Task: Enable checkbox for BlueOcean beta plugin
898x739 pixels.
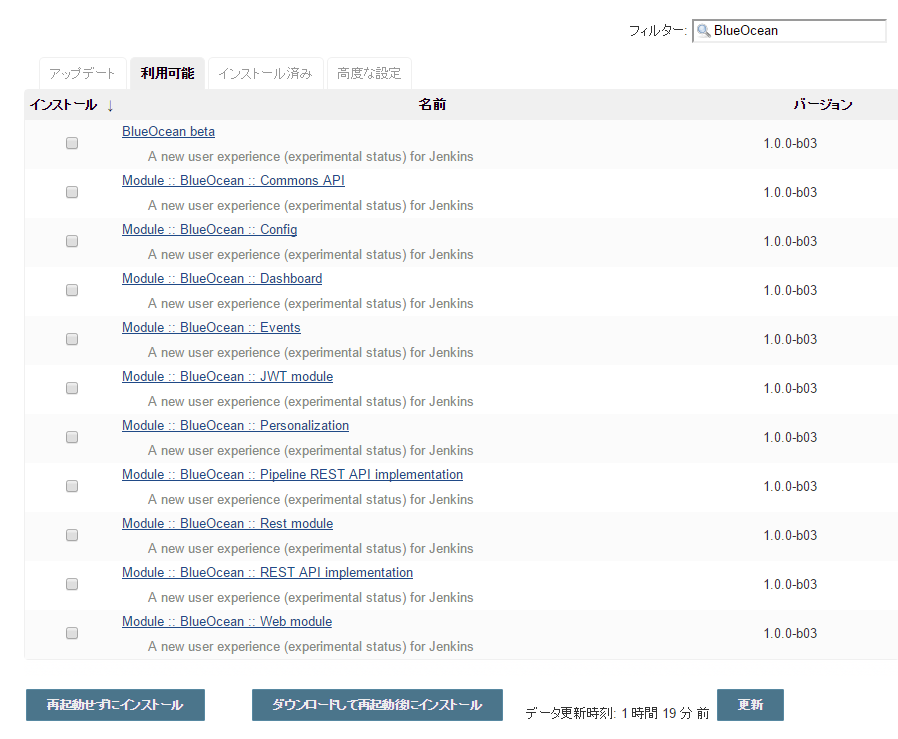Action: pyautogui.click(x=71, y=142)
